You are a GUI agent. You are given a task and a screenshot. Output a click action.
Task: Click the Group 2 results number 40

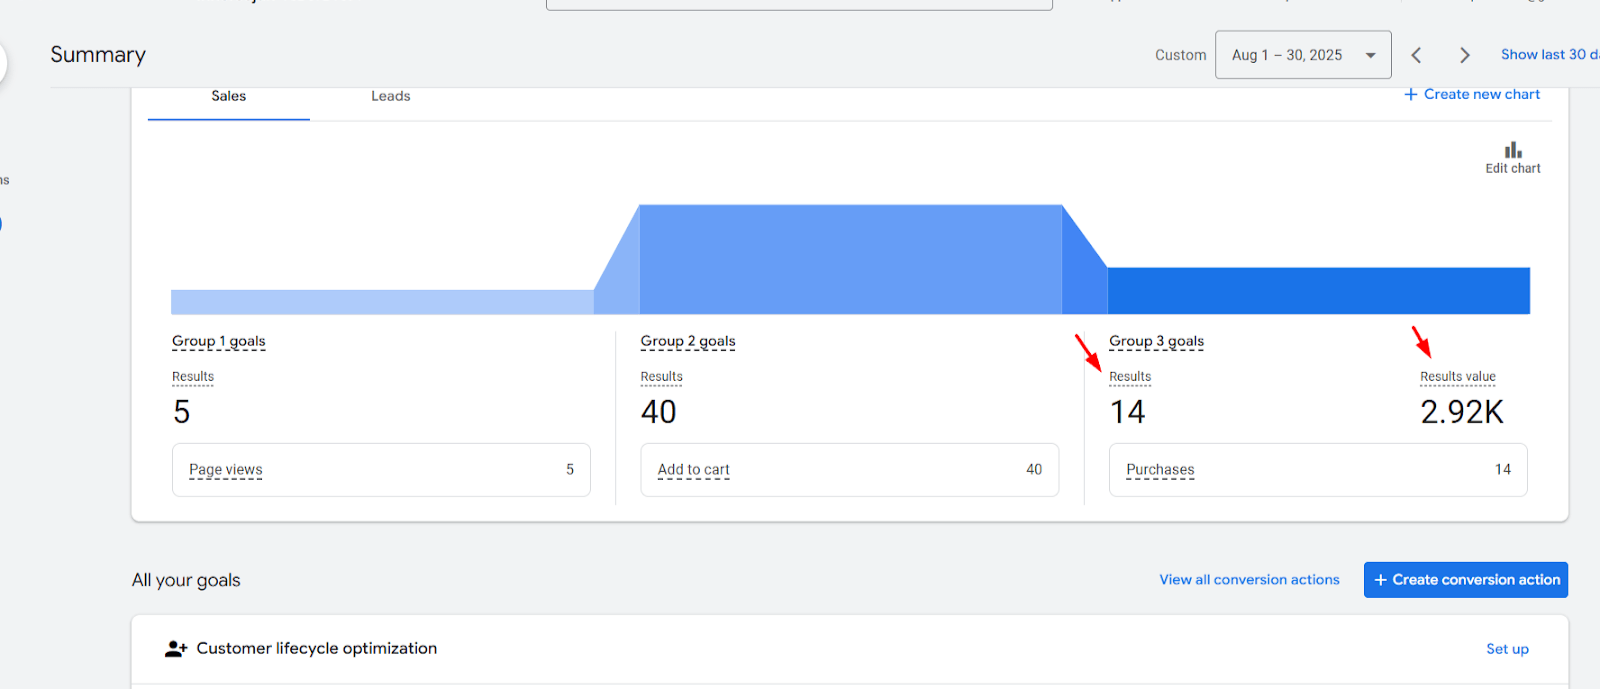pos(659,412)
